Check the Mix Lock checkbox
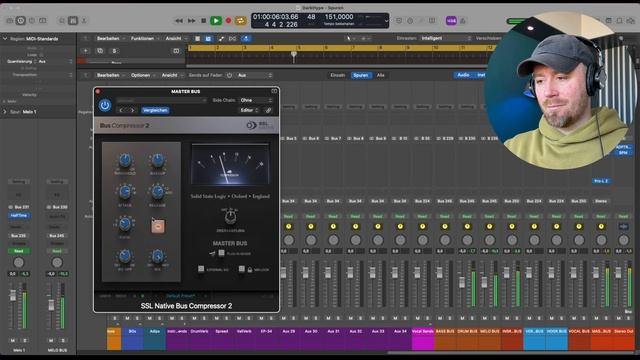The width and height of the screenshot is (640, 360). coord(242,269)
